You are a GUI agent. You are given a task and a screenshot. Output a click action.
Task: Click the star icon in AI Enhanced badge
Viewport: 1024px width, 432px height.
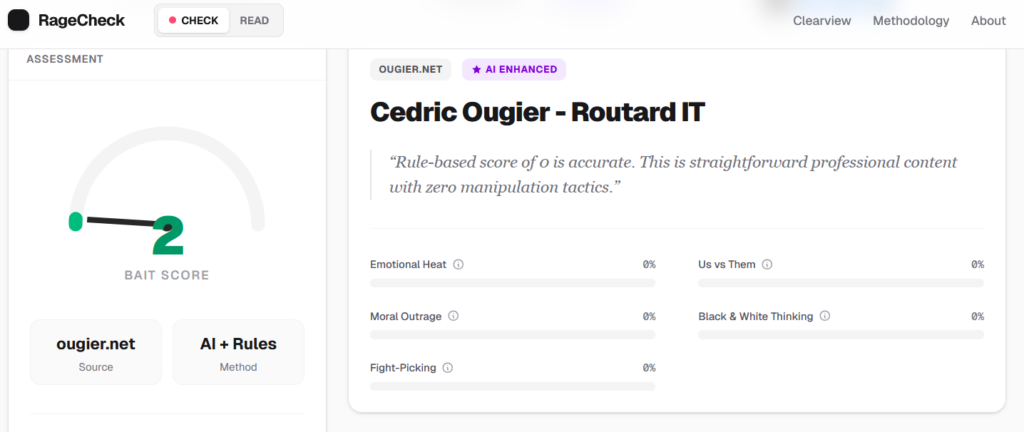pyautogui.click(x=476, y=70)
